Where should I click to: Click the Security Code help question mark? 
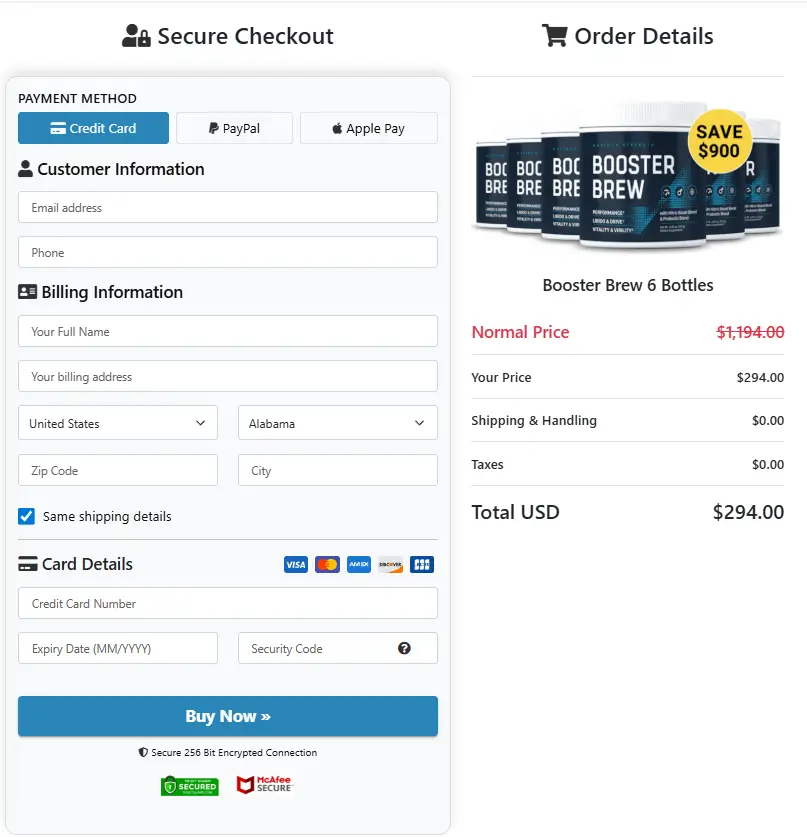click(404, 648)
